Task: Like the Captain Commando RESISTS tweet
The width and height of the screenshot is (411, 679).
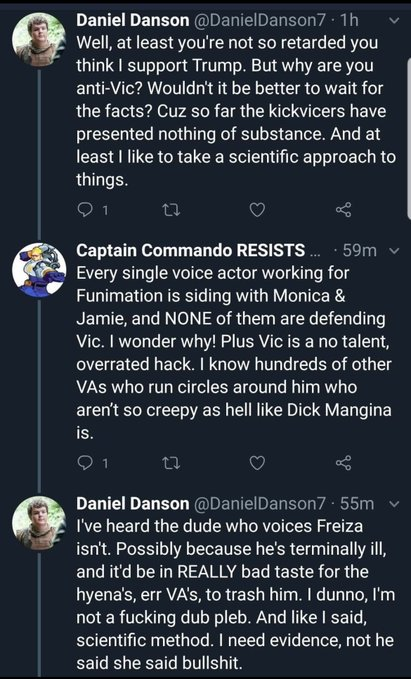Action: coord(257,464)
